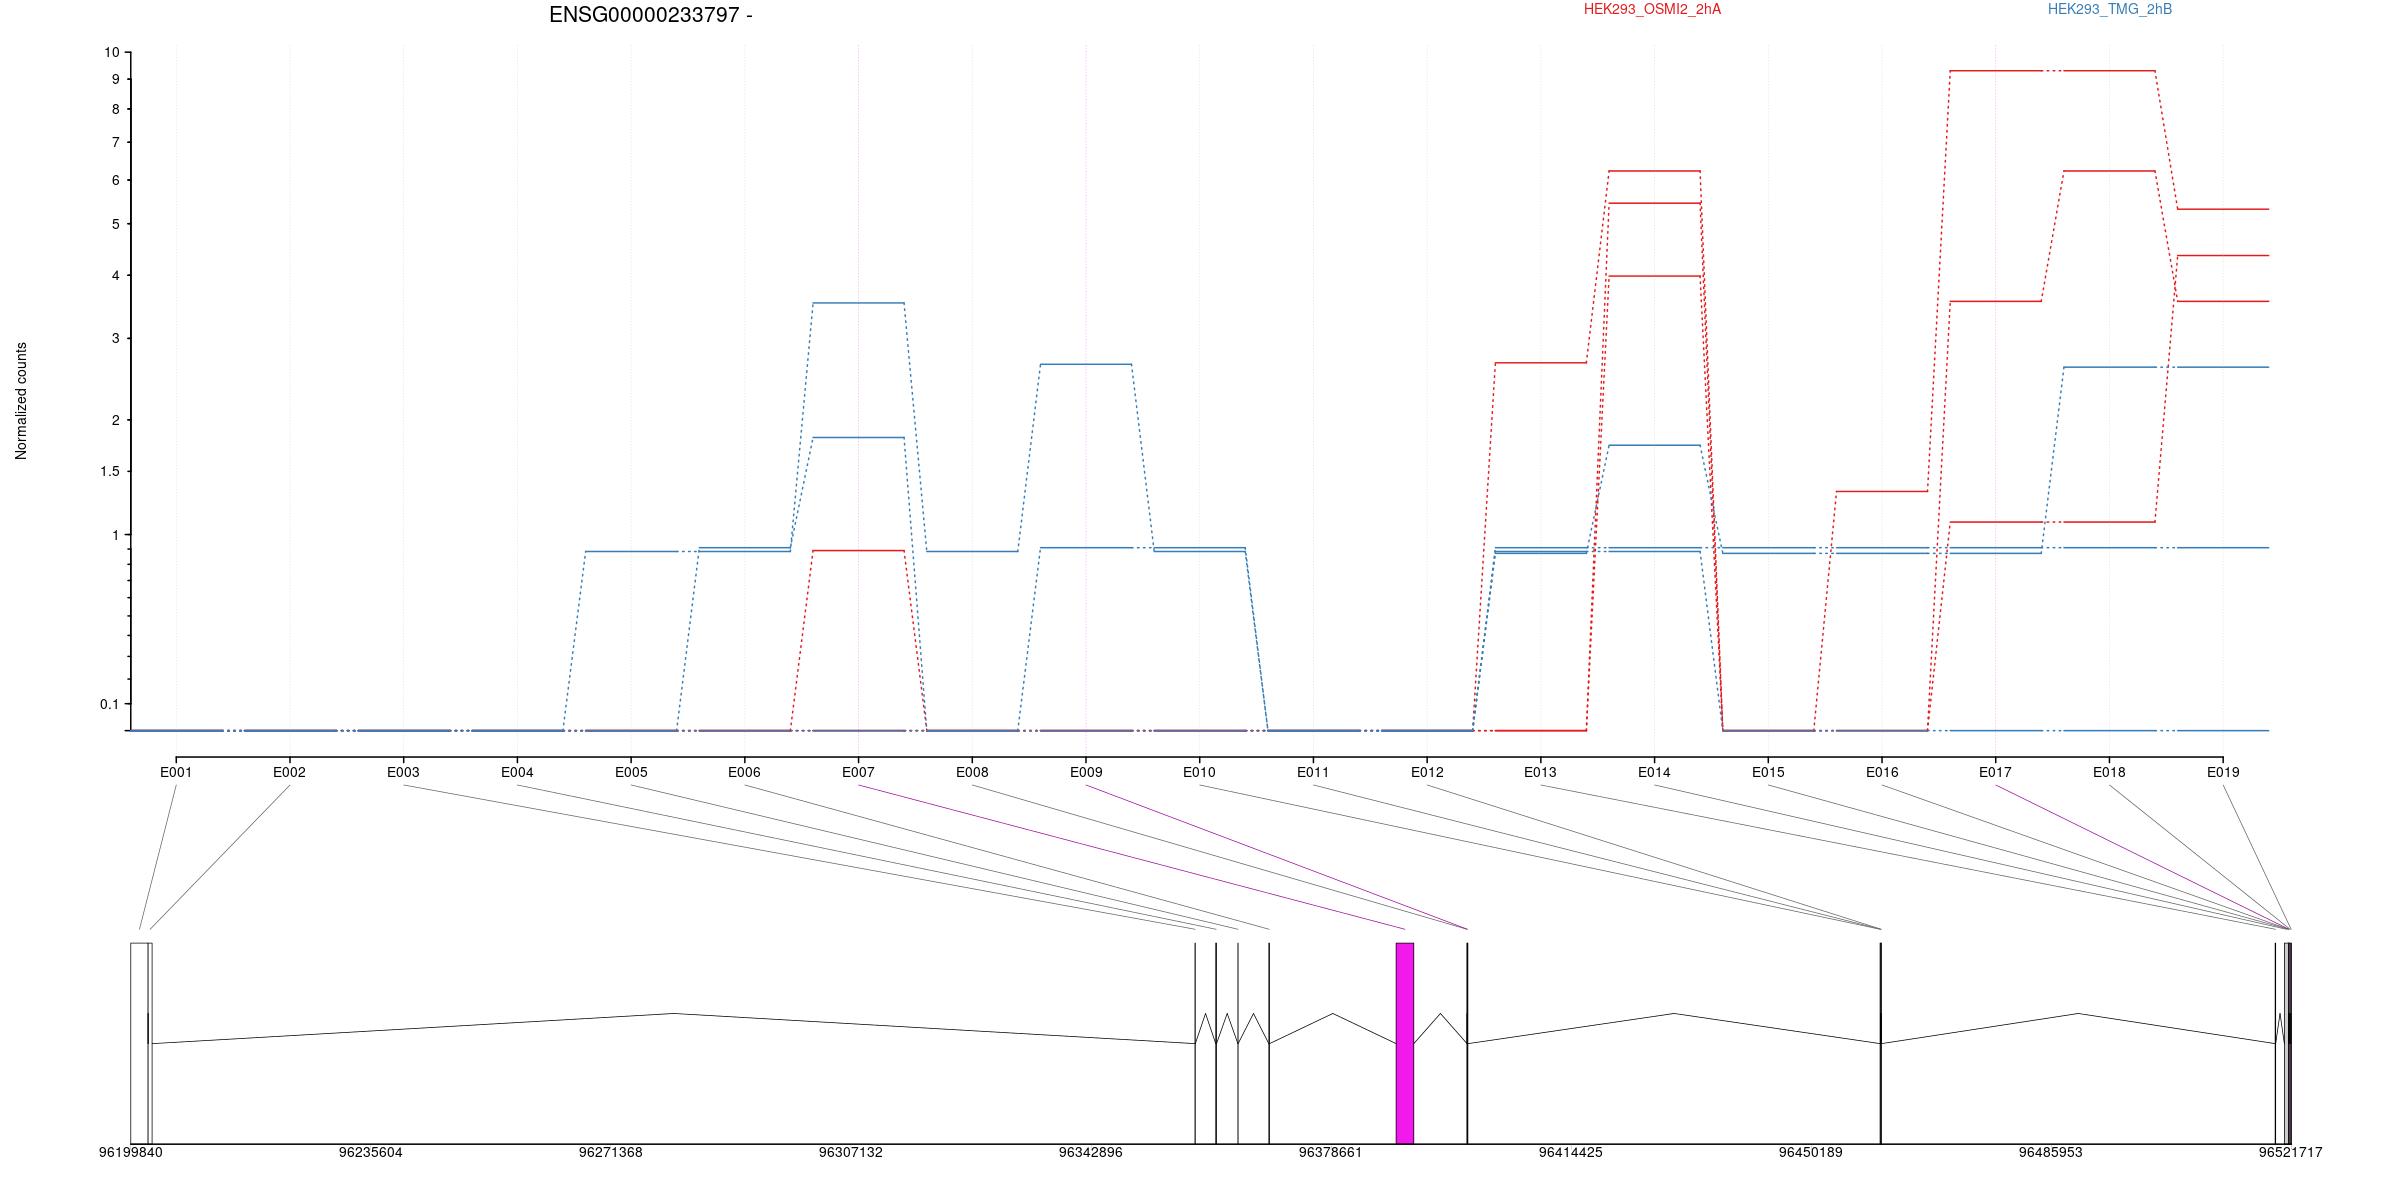
Task: Click exon label E011
Action: 1313,772
